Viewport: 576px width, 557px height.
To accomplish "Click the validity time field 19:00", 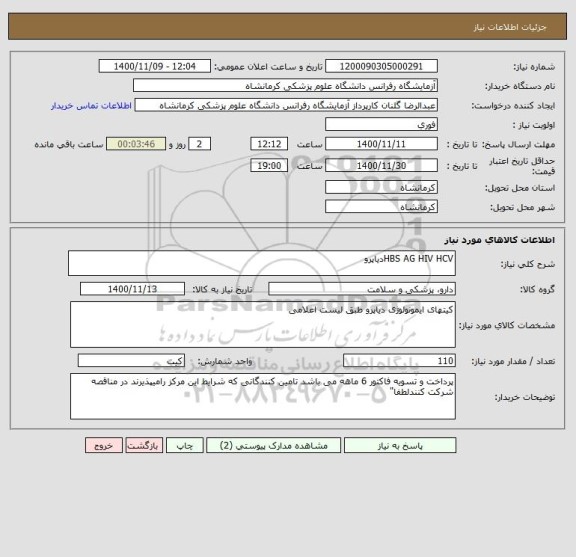I will [x=269, y=166].
